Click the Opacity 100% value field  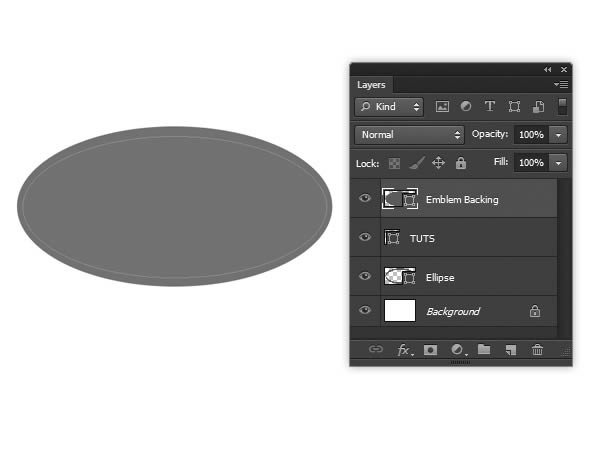click(532, 135)
